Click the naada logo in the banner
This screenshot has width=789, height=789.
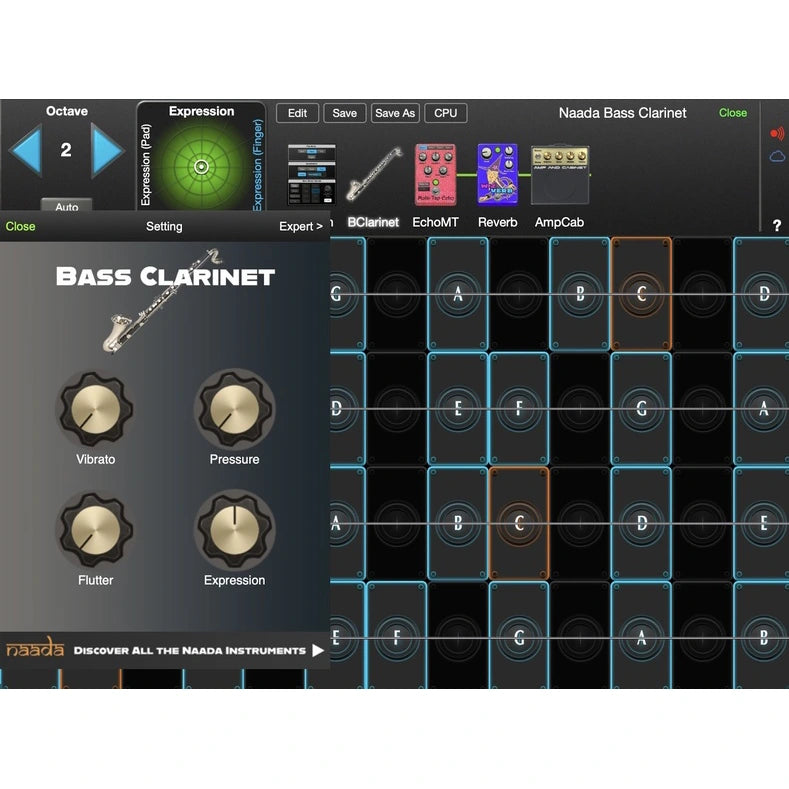click(x=35, y=648)
